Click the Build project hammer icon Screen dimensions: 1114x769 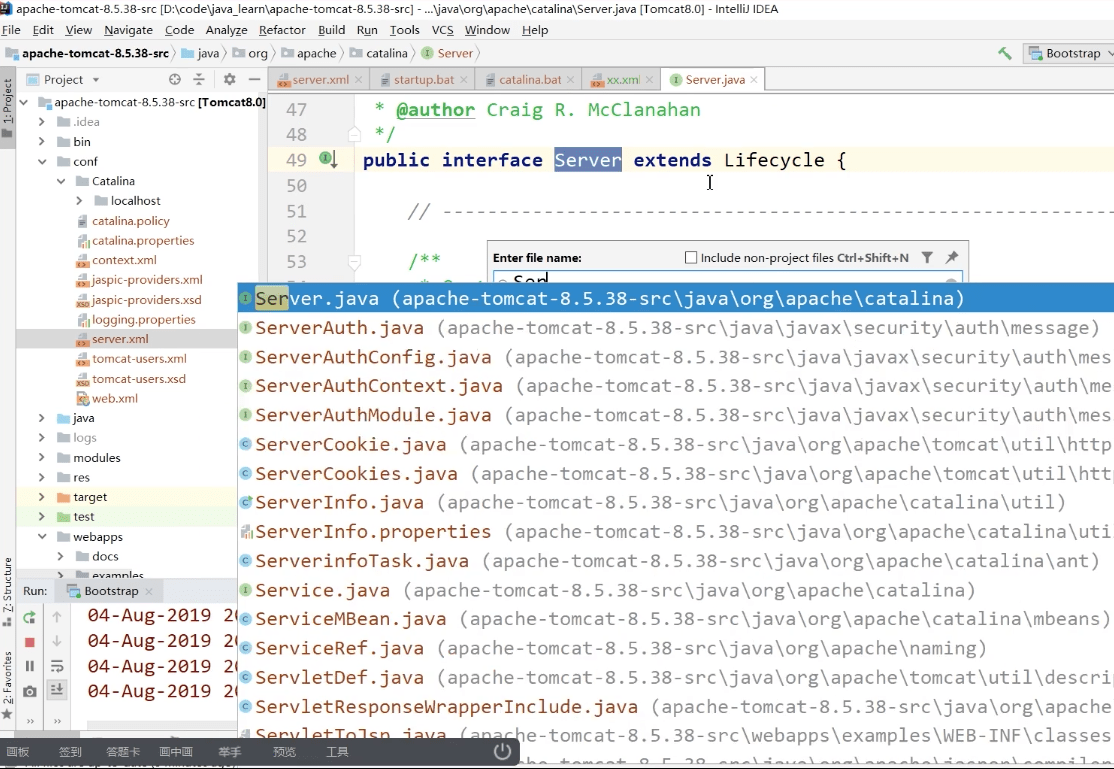(1004, 54)
